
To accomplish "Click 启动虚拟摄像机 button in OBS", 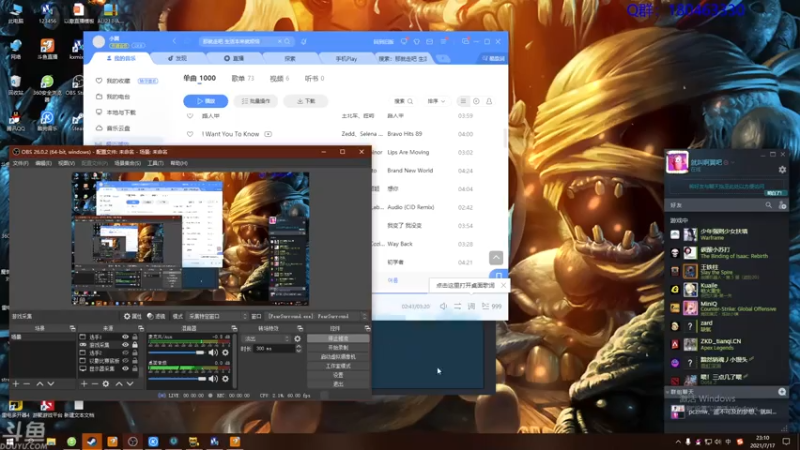I will (x=338, y=357).
